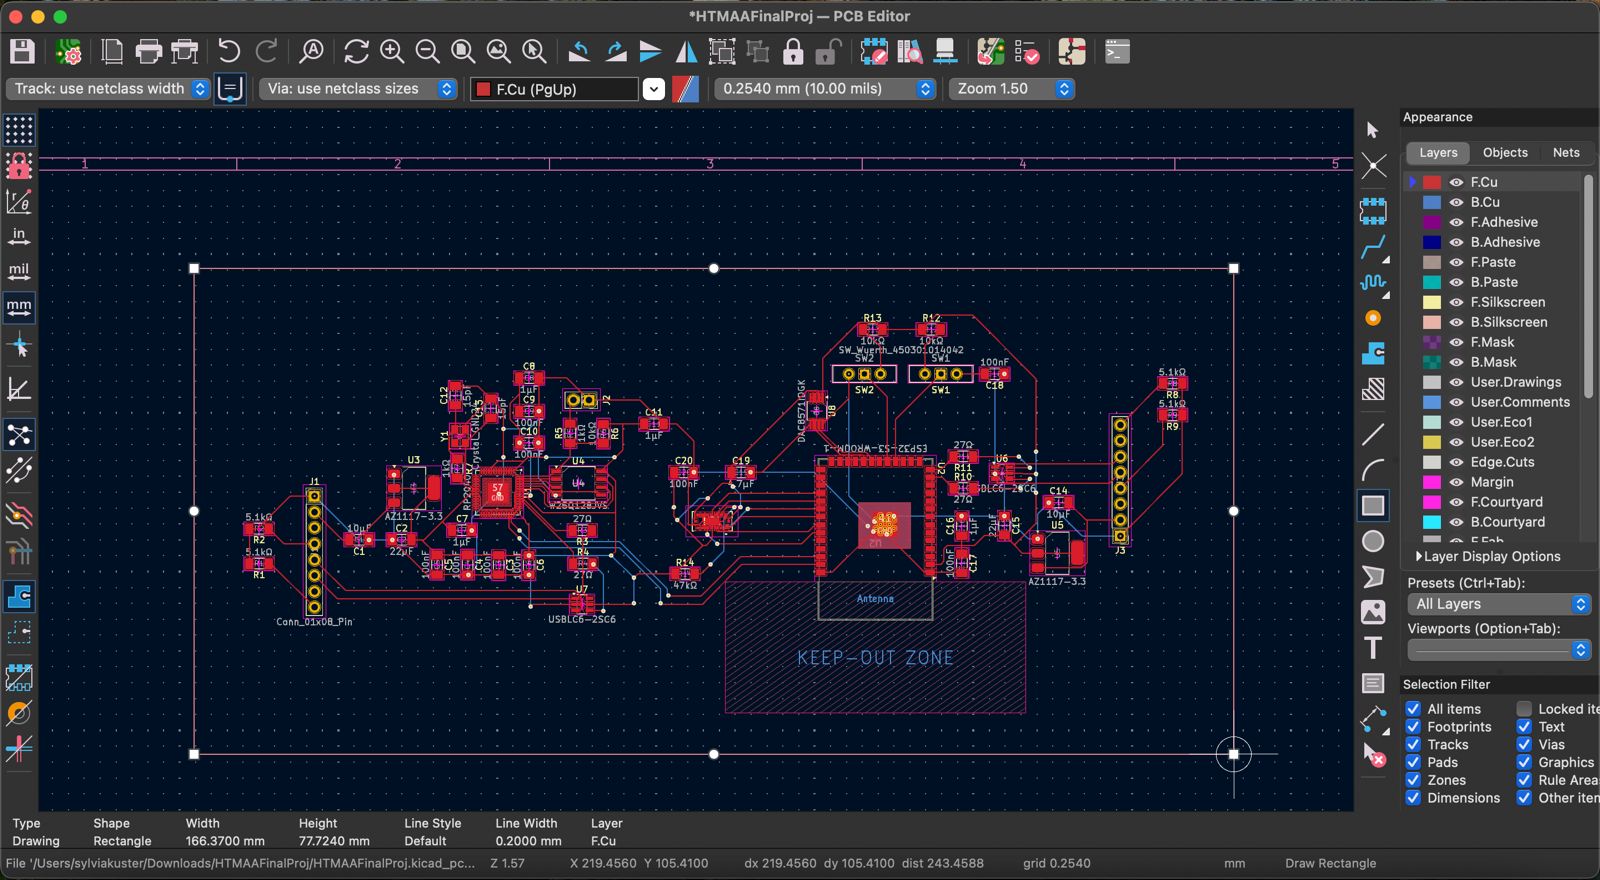Switch to the Nets tab
Image resolution: width=1600 pixels, height=880 pixels.
(1566, 153)
